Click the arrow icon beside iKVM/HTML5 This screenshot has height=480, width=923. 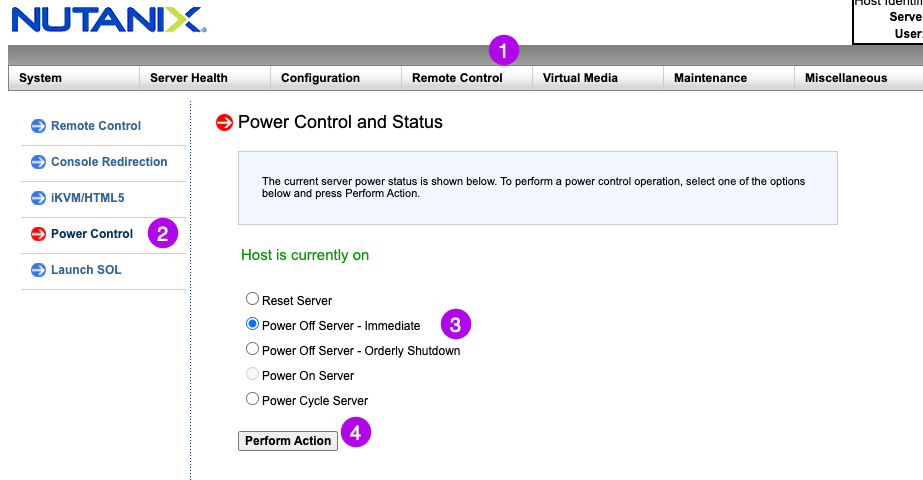38,198
